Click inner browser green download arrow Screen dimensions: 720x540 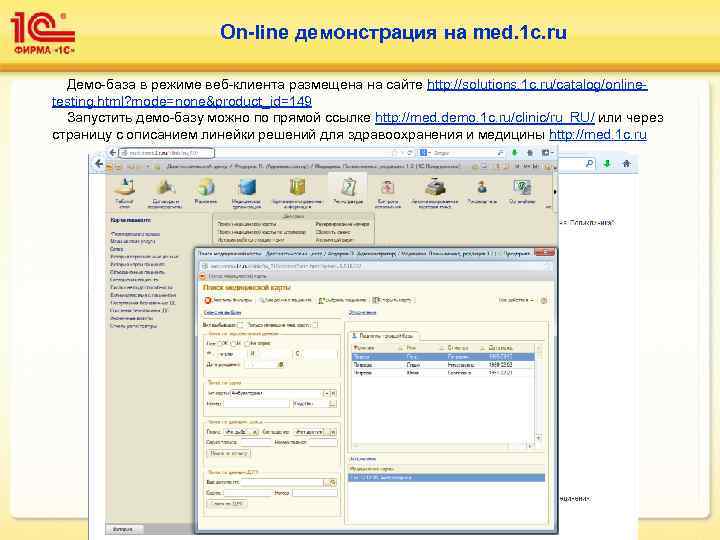514,152
